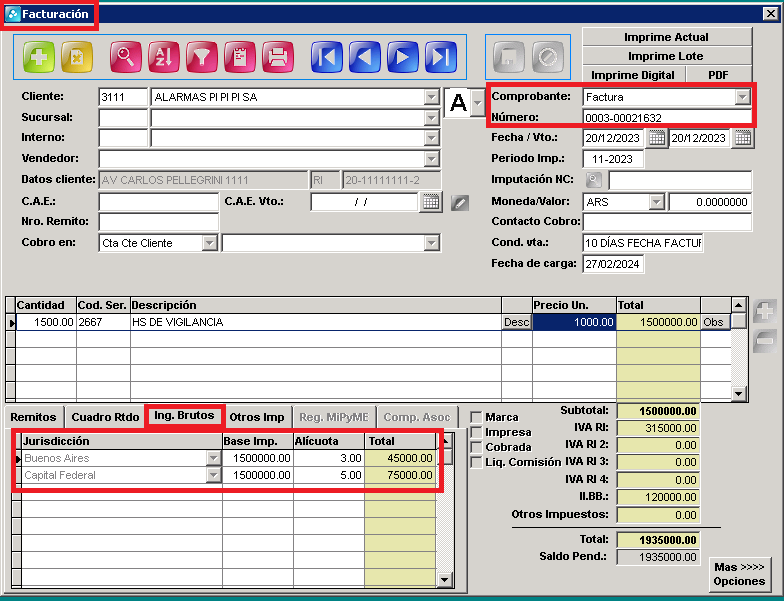Expand the Vendedor dropdown
Viewport: 784px width, 601px height.
[x=431, y=159]
